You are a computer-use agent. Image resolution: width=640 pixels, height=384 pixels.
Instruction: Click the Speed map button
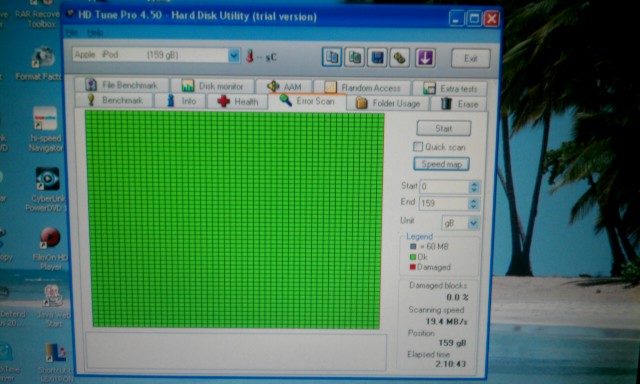tap(441, 164)
